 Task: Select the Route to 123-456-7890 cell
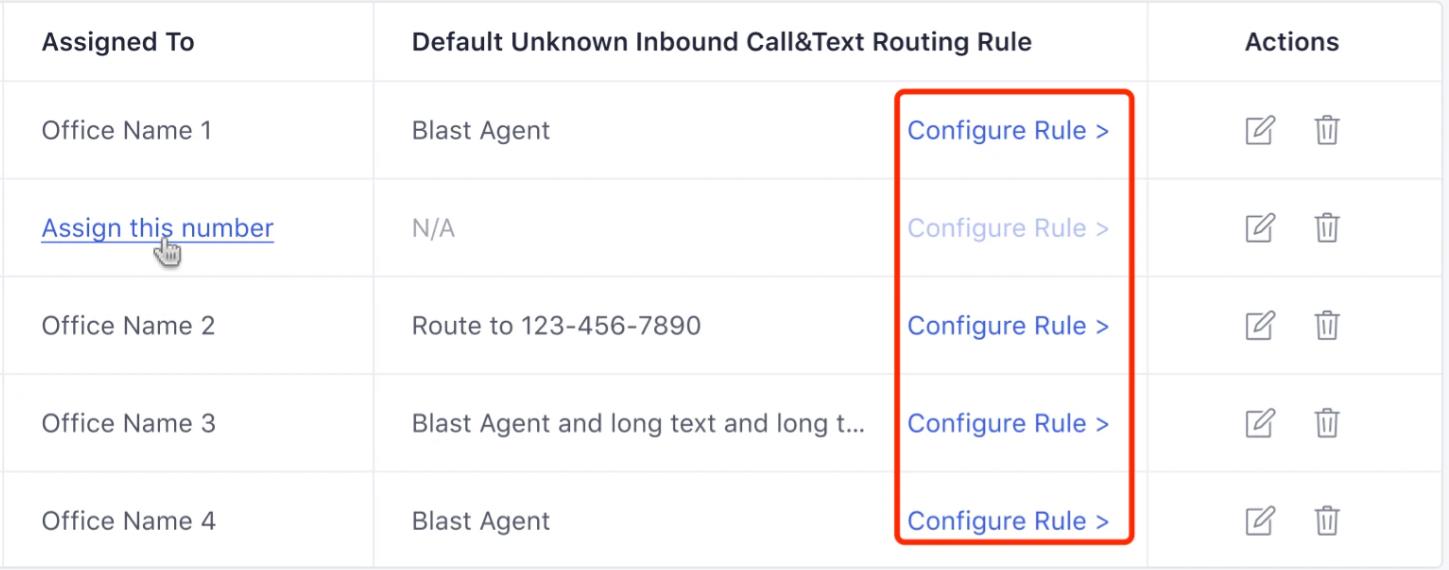tap(556, 326)
